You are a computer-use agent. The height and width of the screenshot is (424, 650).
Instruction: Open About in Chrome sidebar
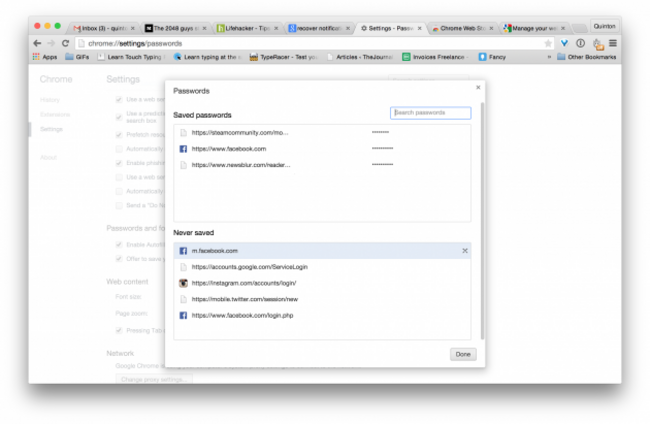click(49, 157)
